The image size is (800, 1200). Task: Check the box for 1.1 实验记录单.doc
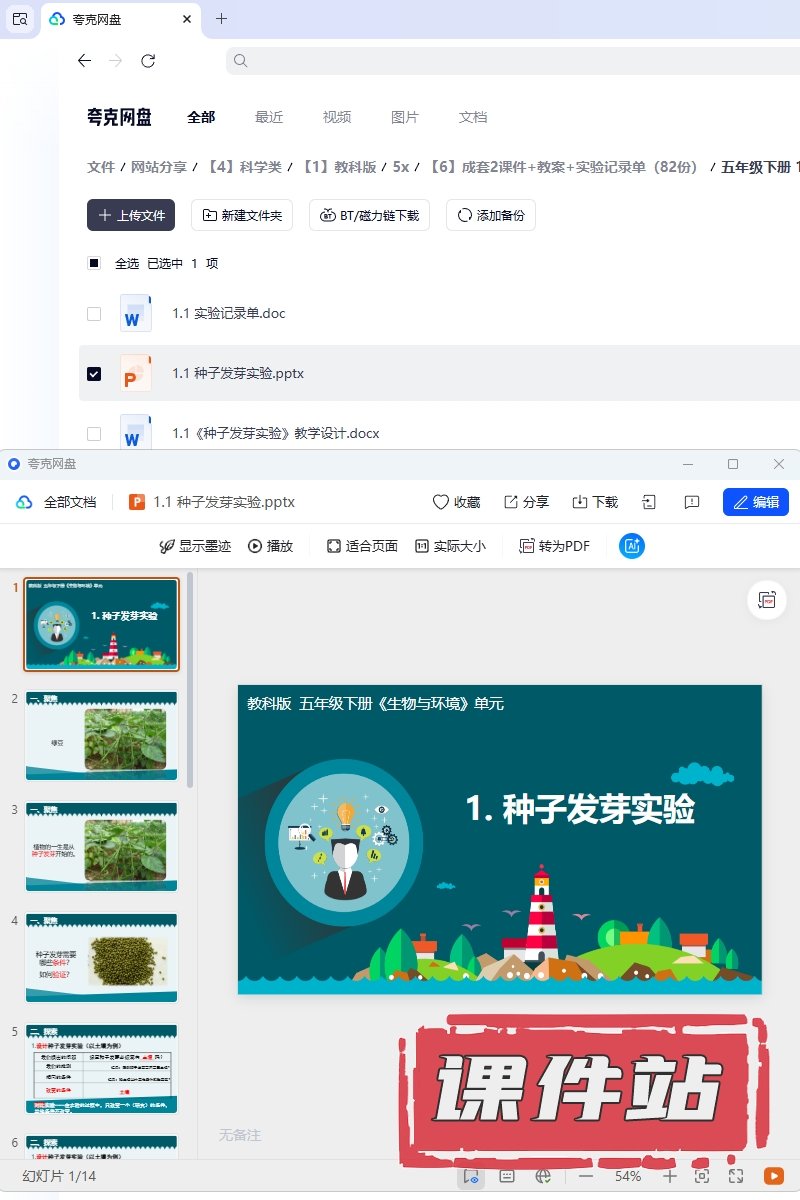pyautogui.click(x=94, y=313)
